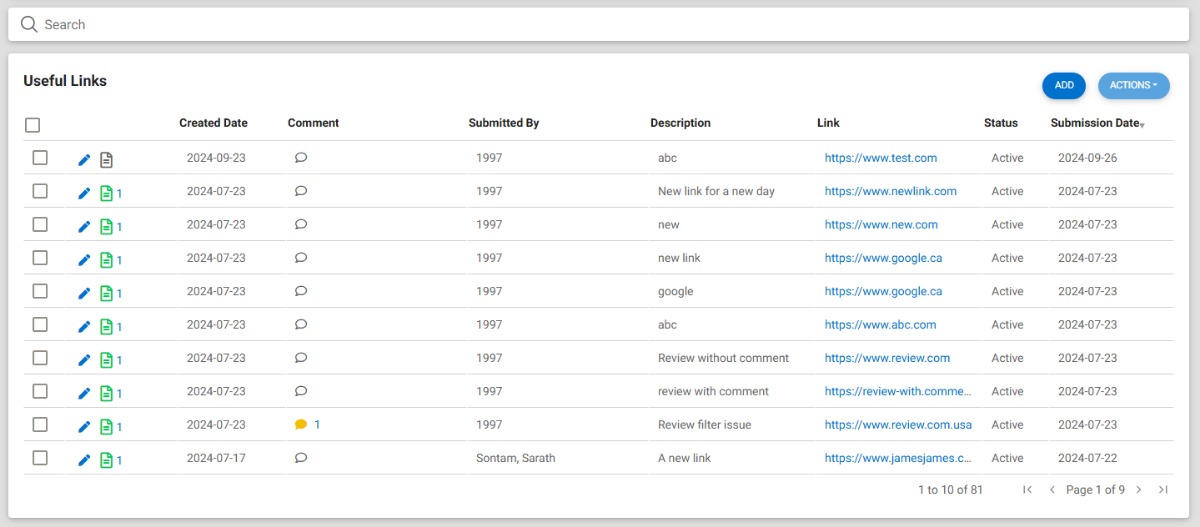
Task: Open the https://www.review.com.usa link
Action: [898, 425]
